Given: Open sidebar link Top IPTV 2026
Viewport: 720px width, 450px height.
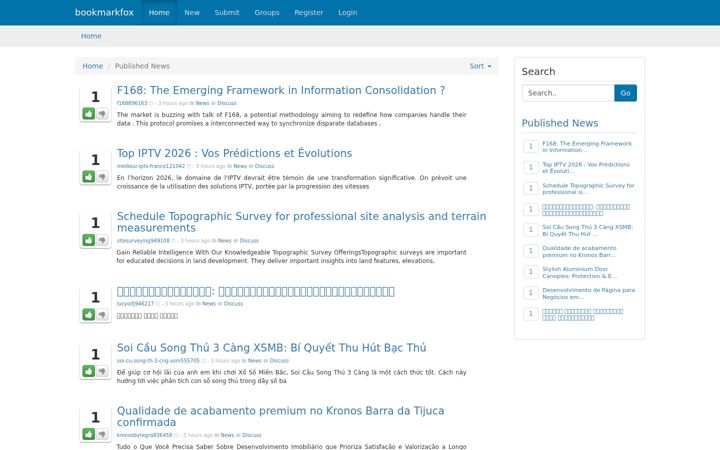Looking at the screenshot, I should point(586,168).
